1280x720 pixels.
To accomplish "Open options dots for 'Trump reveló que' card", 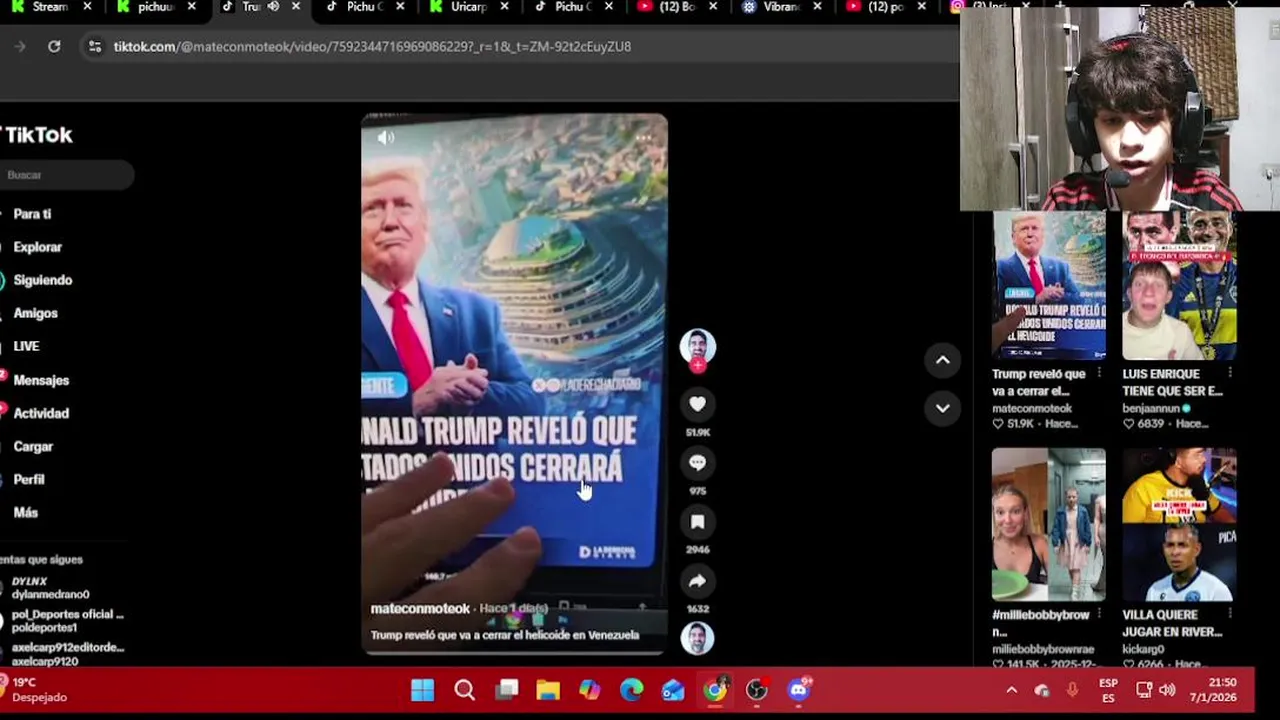I will (1099, 373).
